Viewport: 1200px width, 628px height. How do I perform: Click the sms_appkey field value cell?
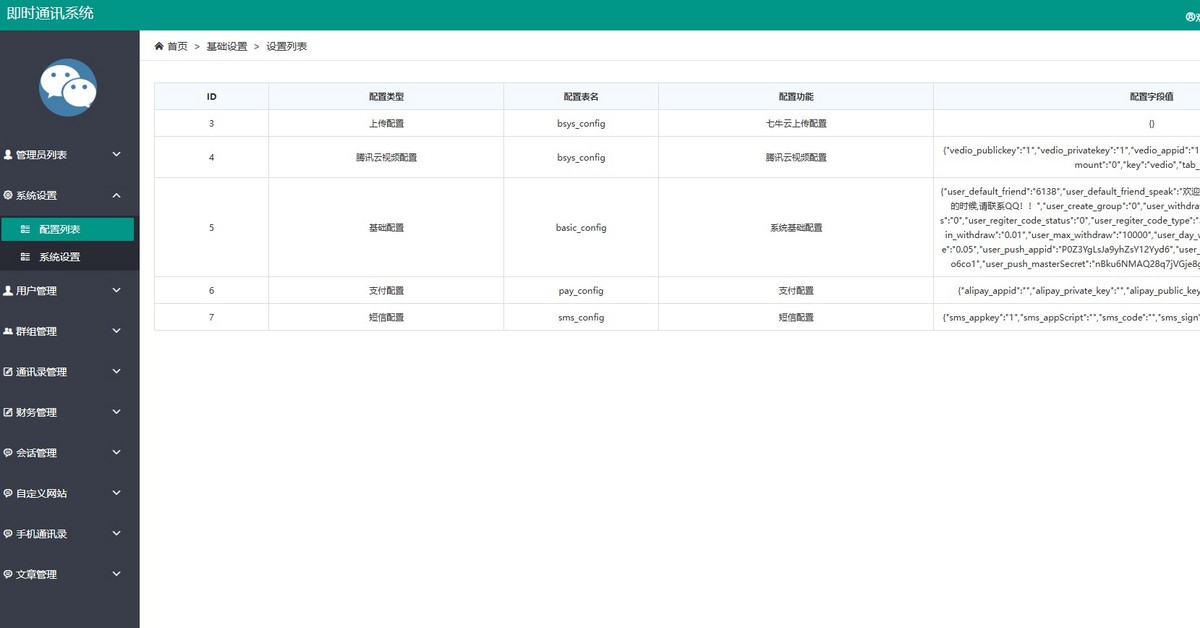tap(1067, 317)
